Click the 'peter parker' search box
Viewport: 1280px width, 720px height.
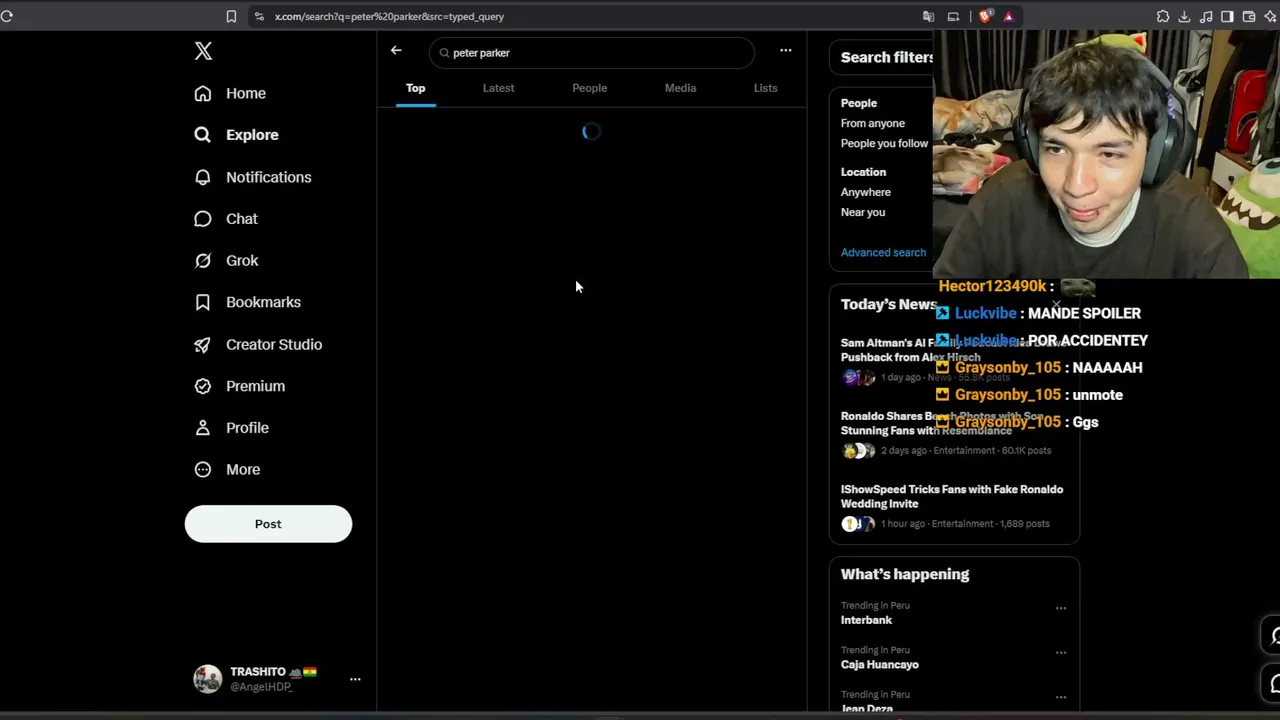tap(592, 52)
